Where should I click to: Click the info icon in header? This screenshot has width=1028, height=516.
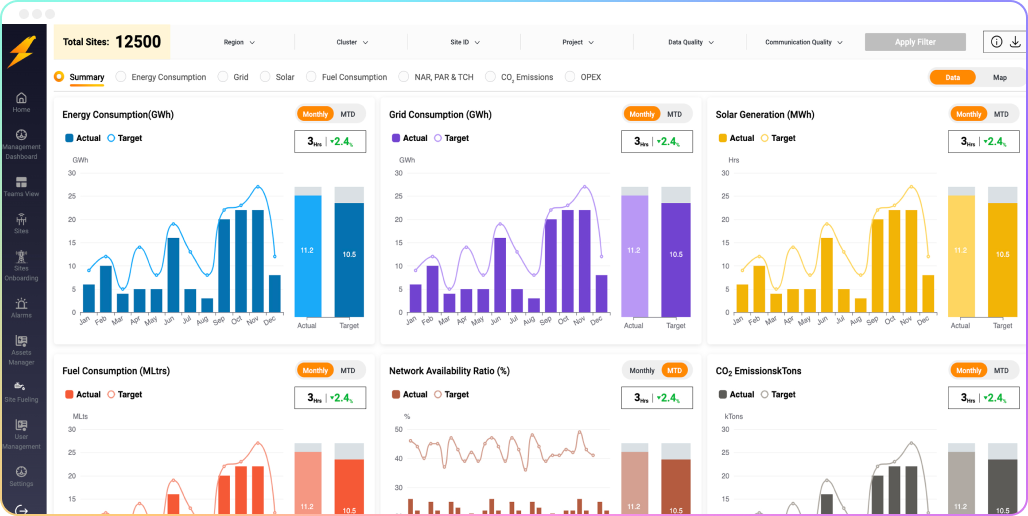(x=996, y=42)
